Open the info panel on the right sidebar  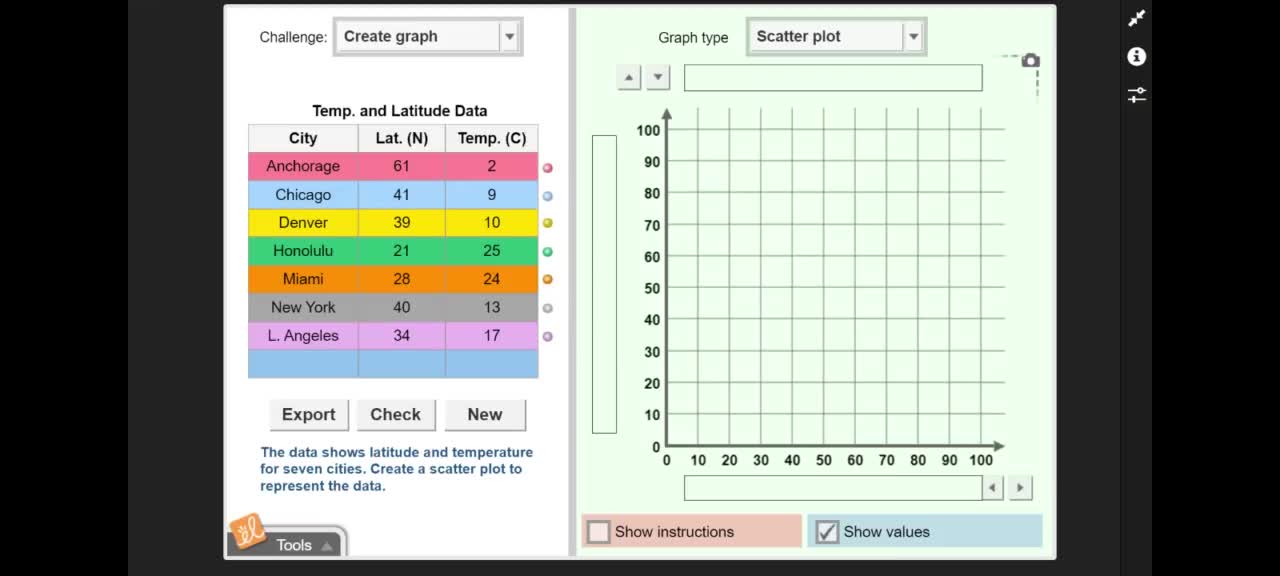(1136, 57)
